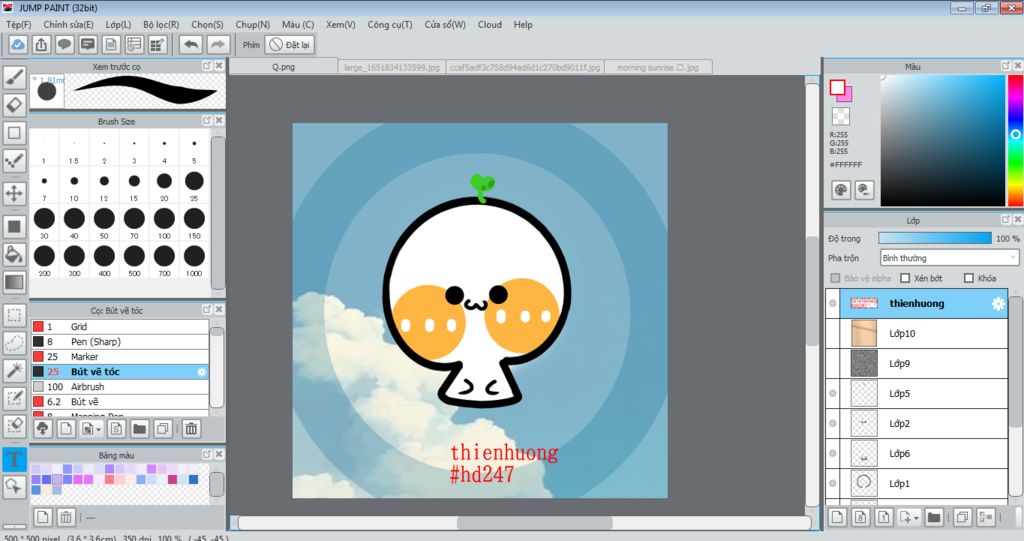
Task: Toggle visibility of Lớp9 layer
Action: (x=833, y=363)
